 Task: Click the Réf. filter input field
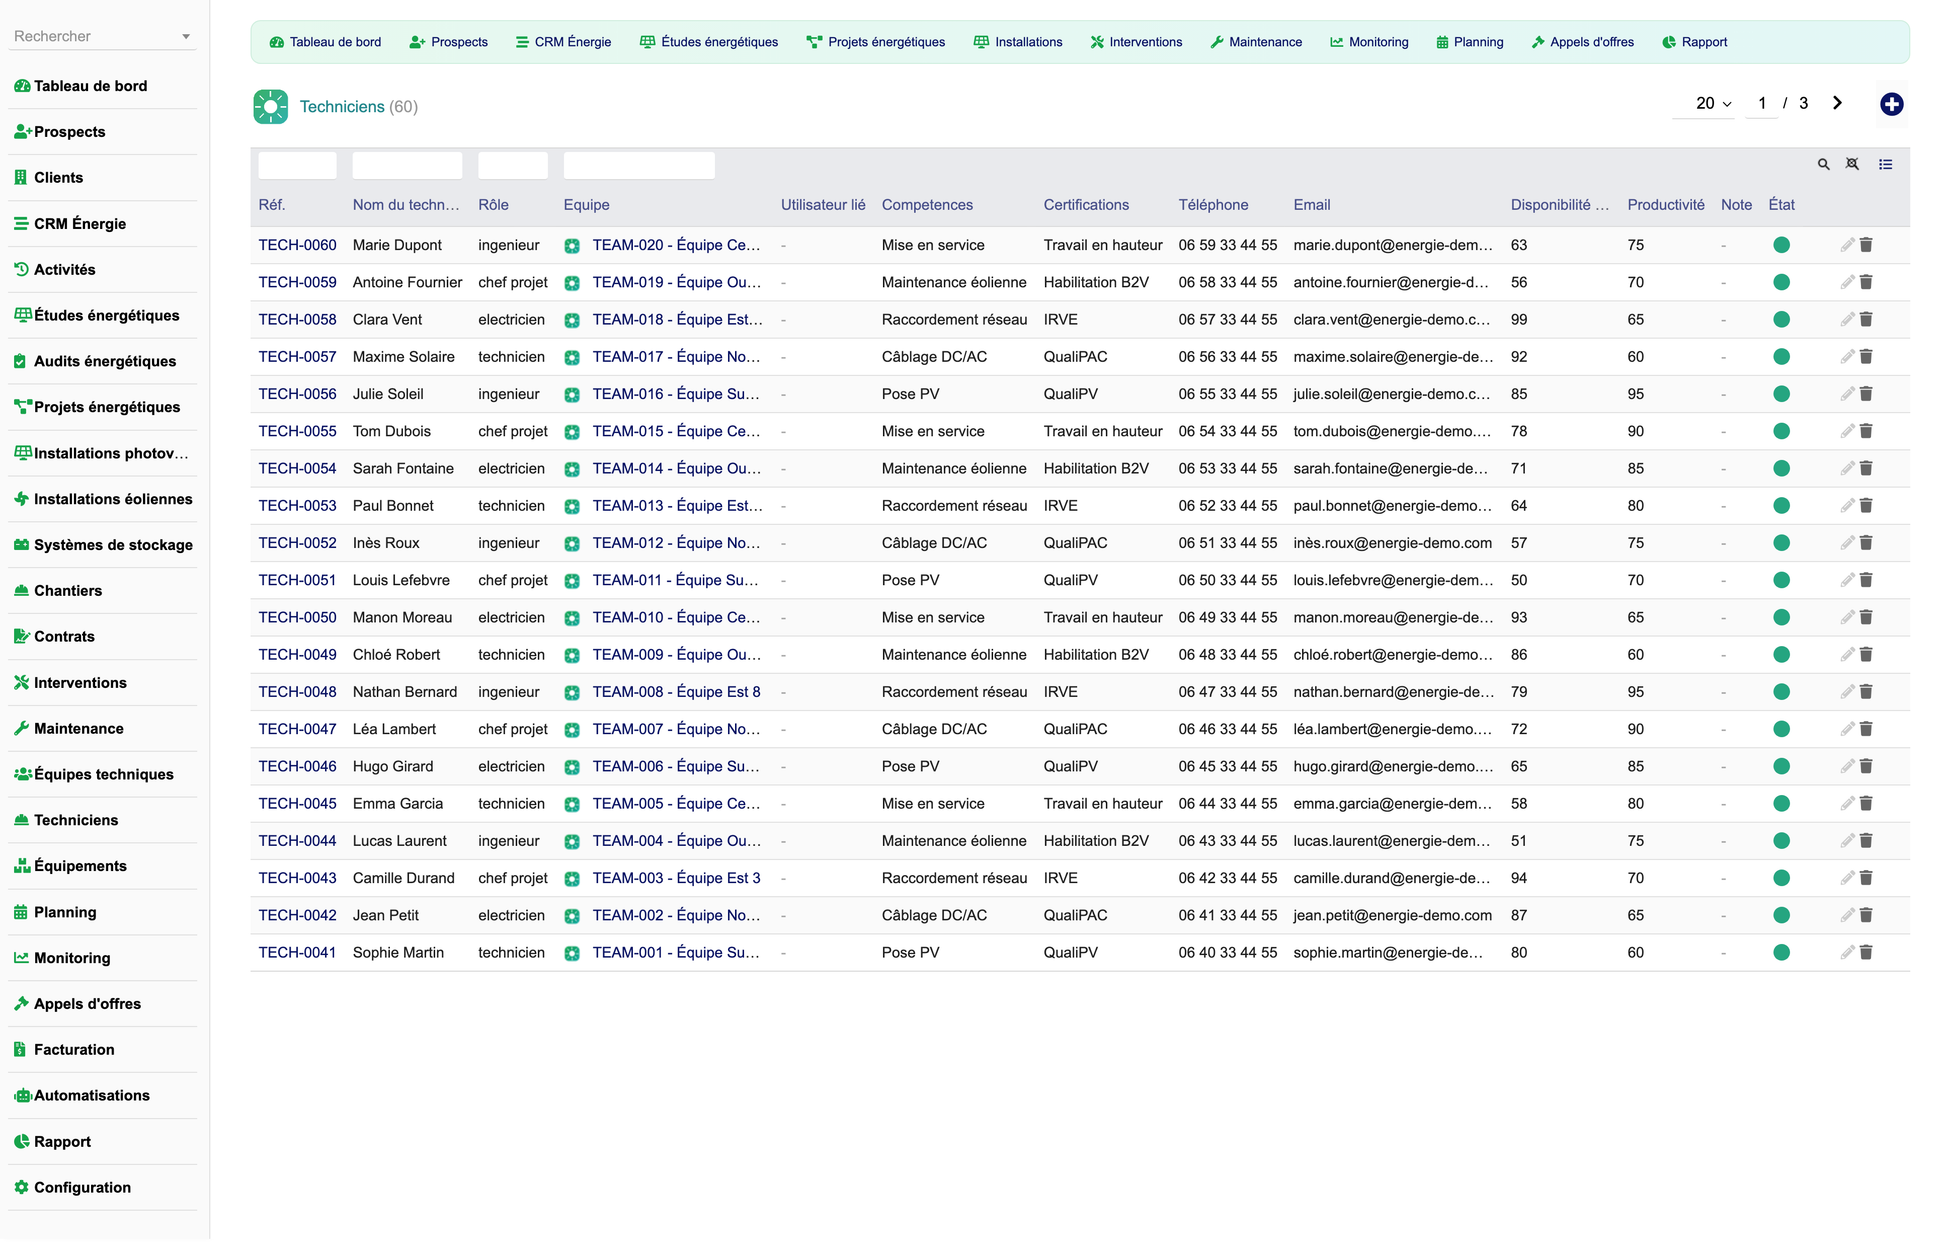pos(297,165)
